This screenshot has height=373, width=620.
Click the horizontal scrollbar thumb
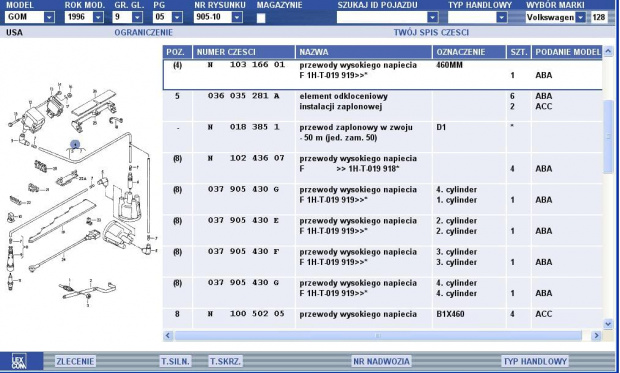point(378,336)
